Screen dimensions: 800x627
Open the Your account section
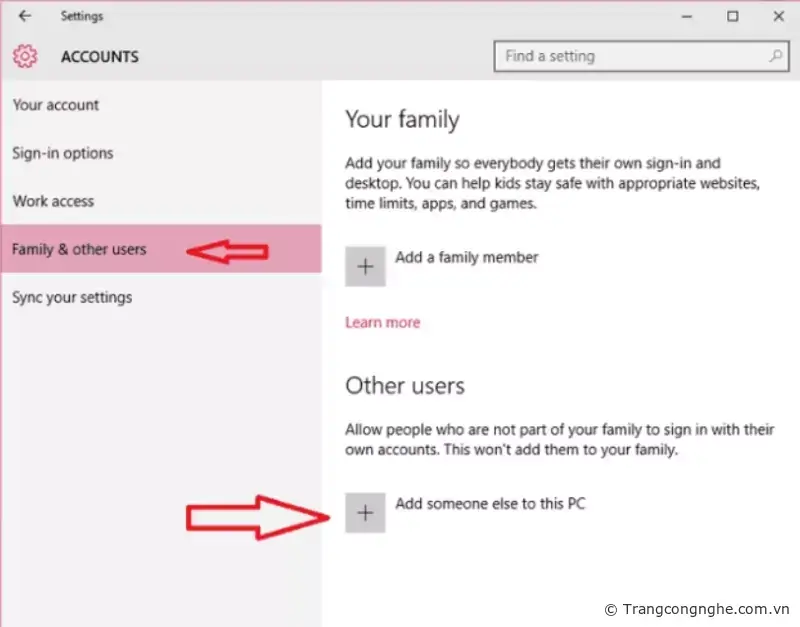tap(56, 105)
